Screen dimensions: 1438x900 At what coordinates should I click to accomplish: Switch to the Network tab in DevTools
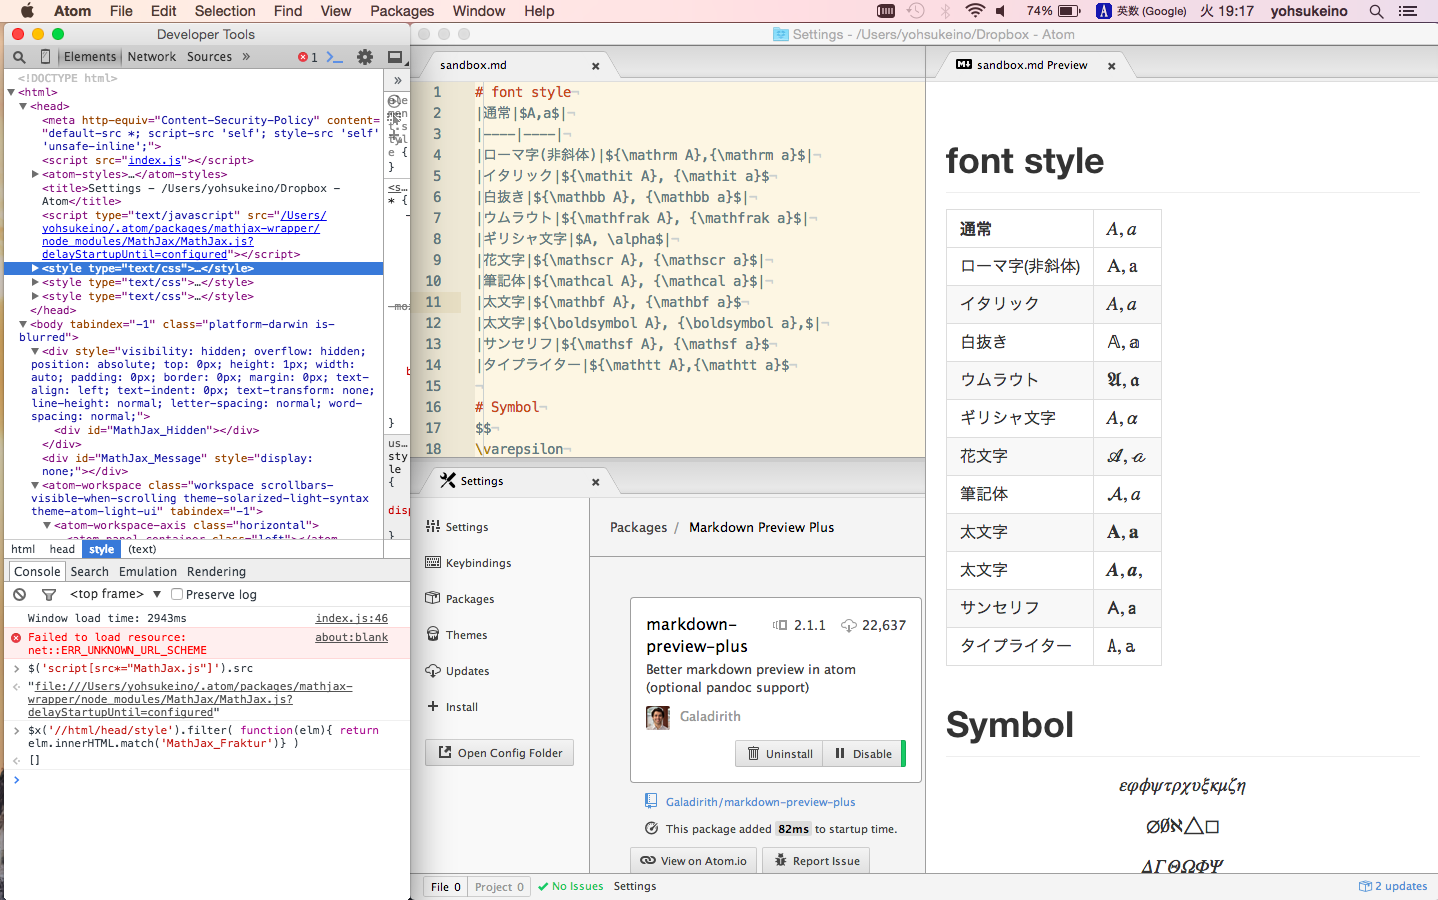(x=152, y=57)
